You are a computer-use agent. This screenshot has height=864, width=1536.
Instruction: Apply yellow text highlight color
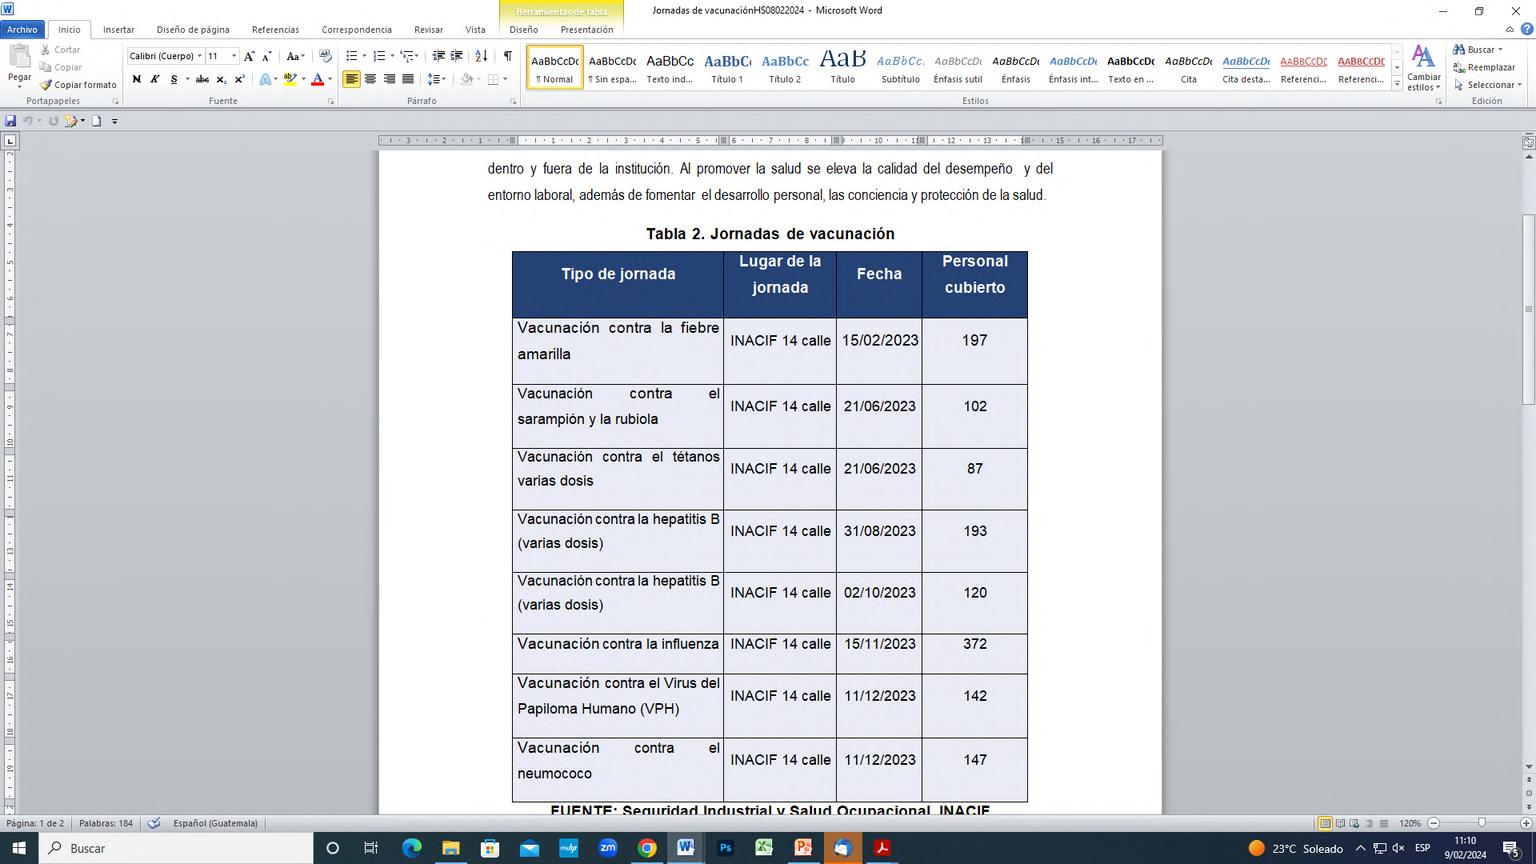pos(289,79)
